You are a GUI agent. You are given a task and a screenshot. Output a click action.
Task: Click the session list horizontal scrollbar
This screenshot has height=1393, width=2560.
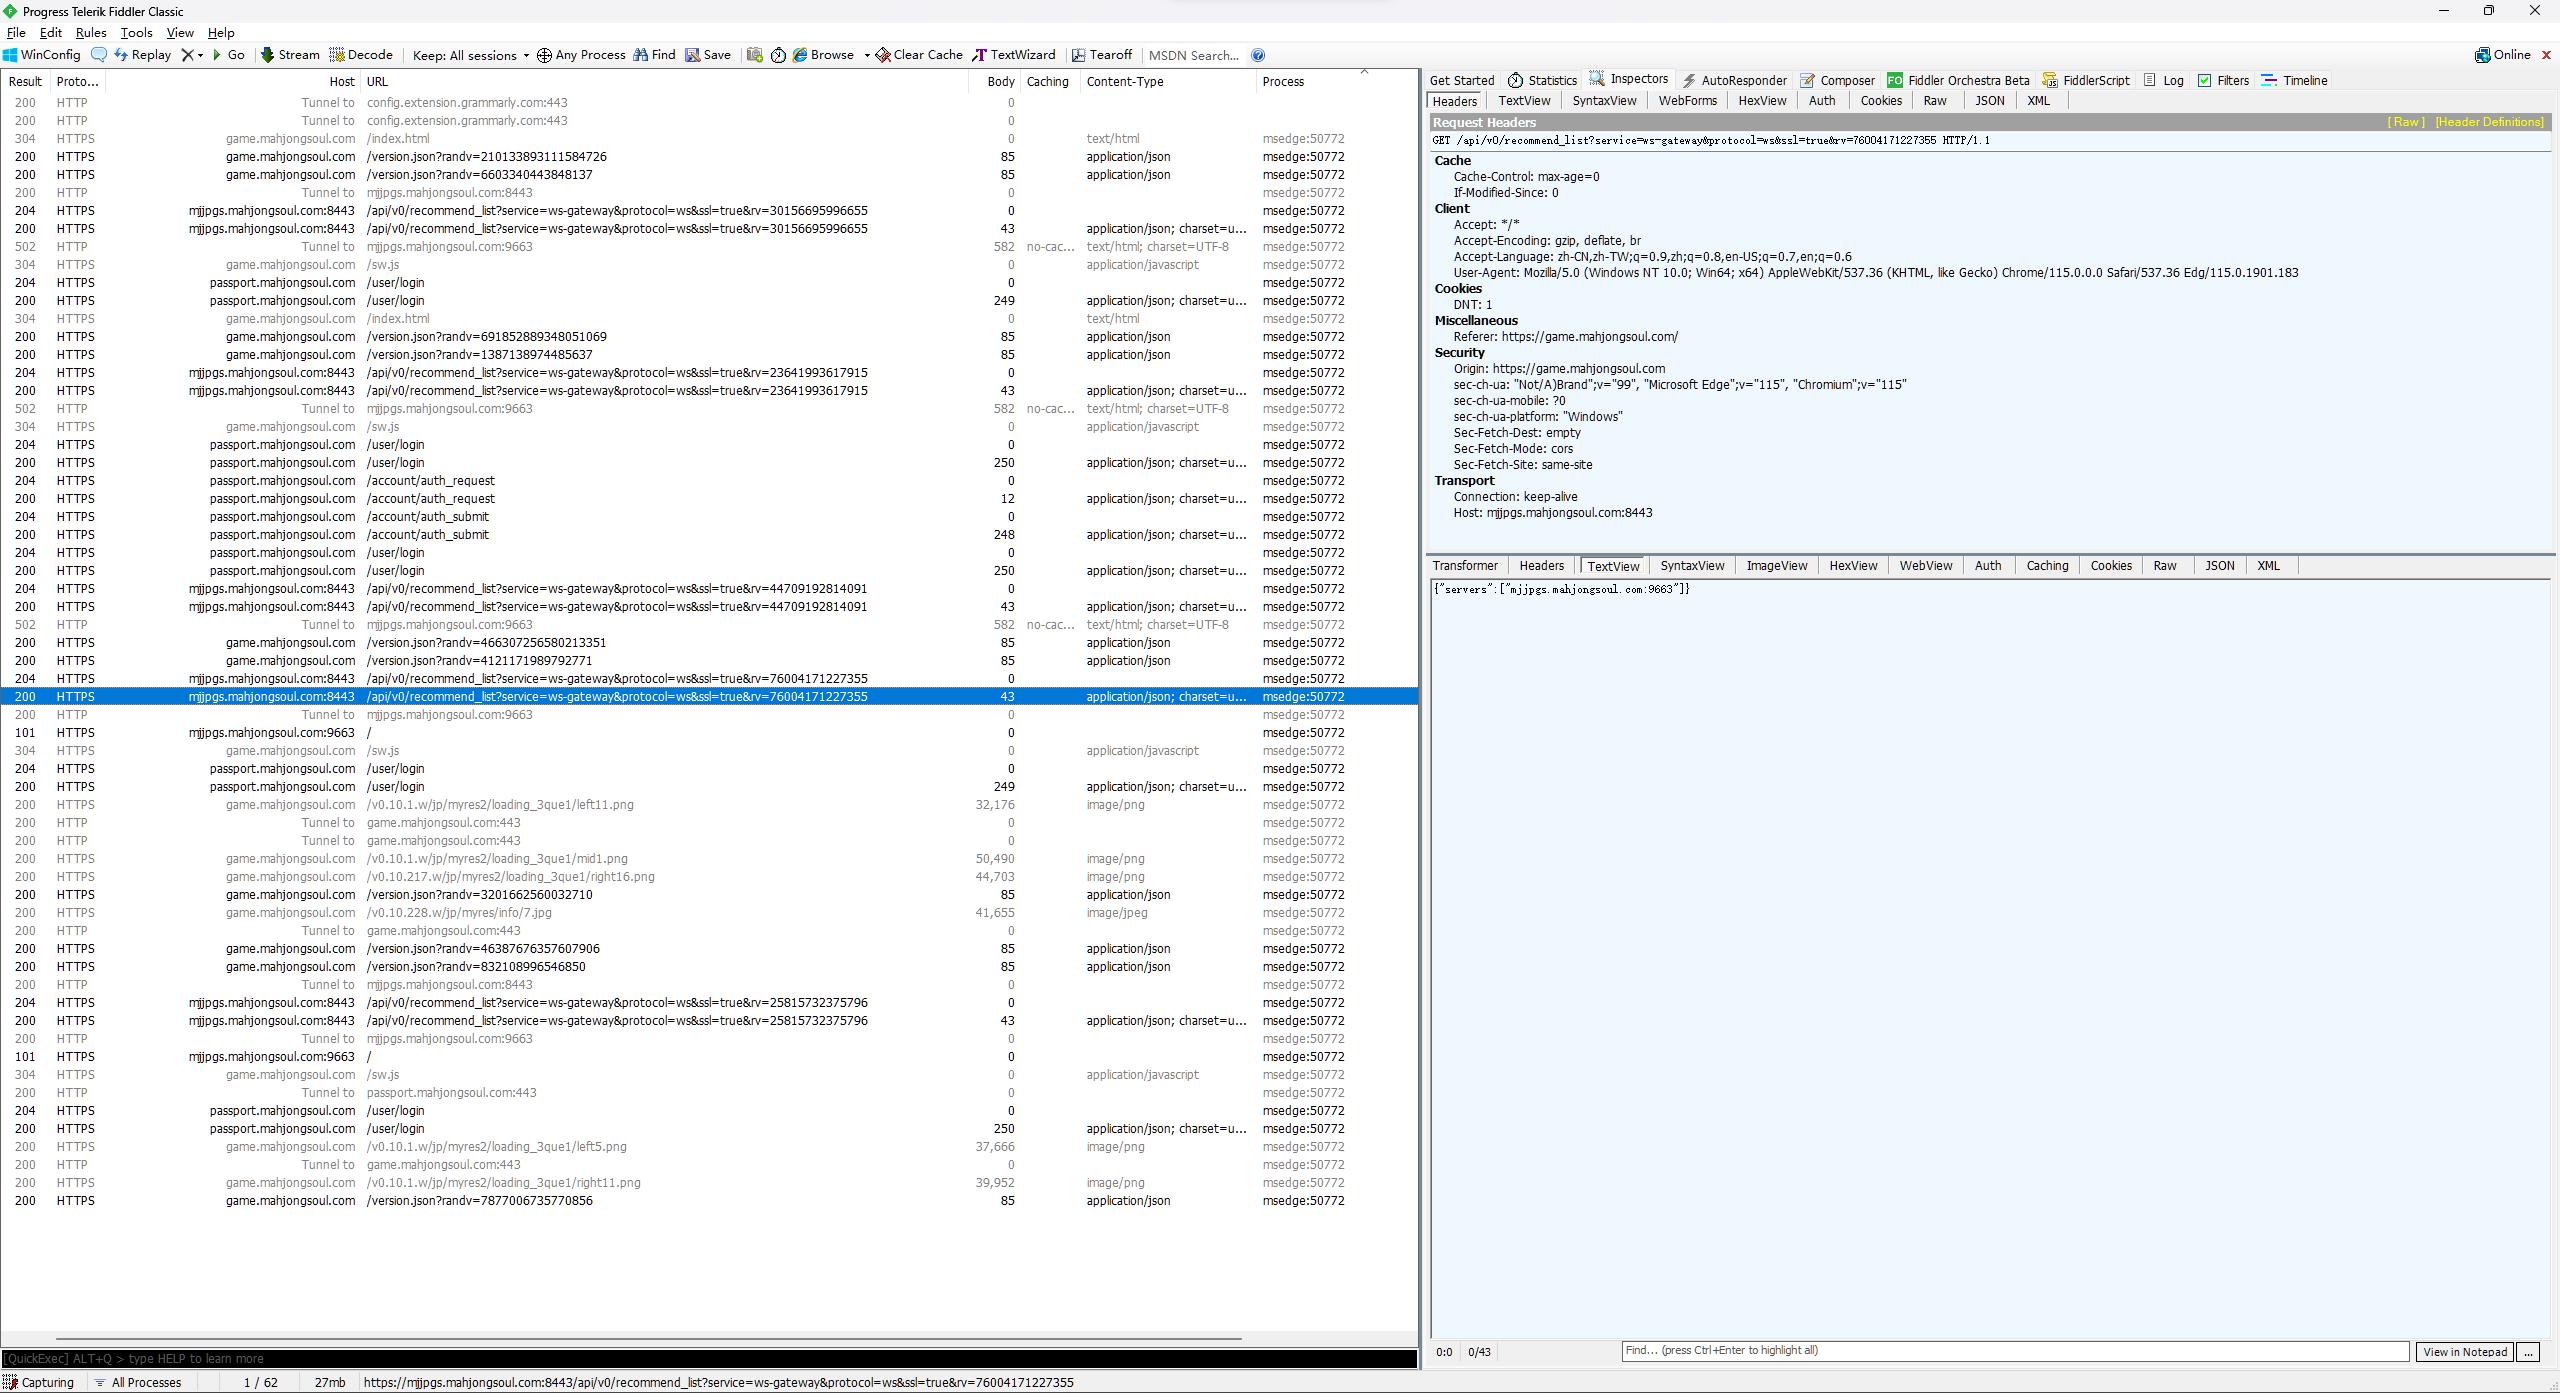click(x=648, y=1338)
